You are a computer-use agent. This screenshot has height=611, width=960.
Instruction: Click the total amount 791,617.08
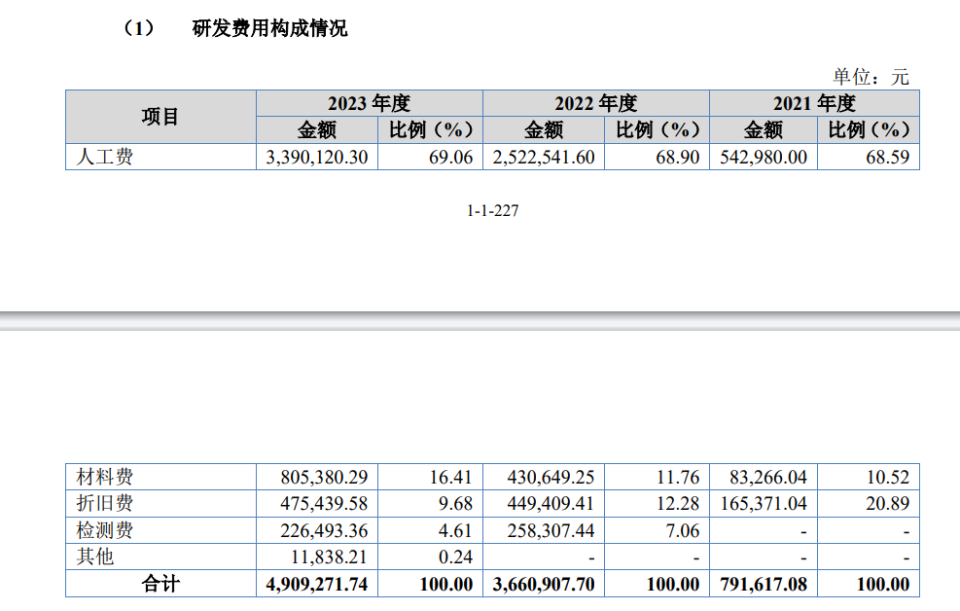763,584
